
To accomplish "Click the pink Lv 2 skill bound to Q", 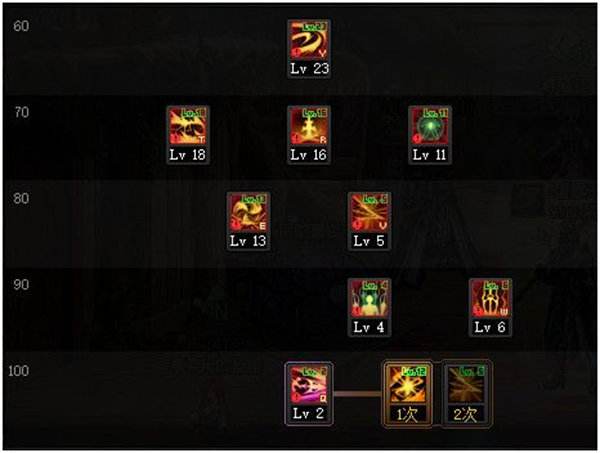I will pos(309,385).
